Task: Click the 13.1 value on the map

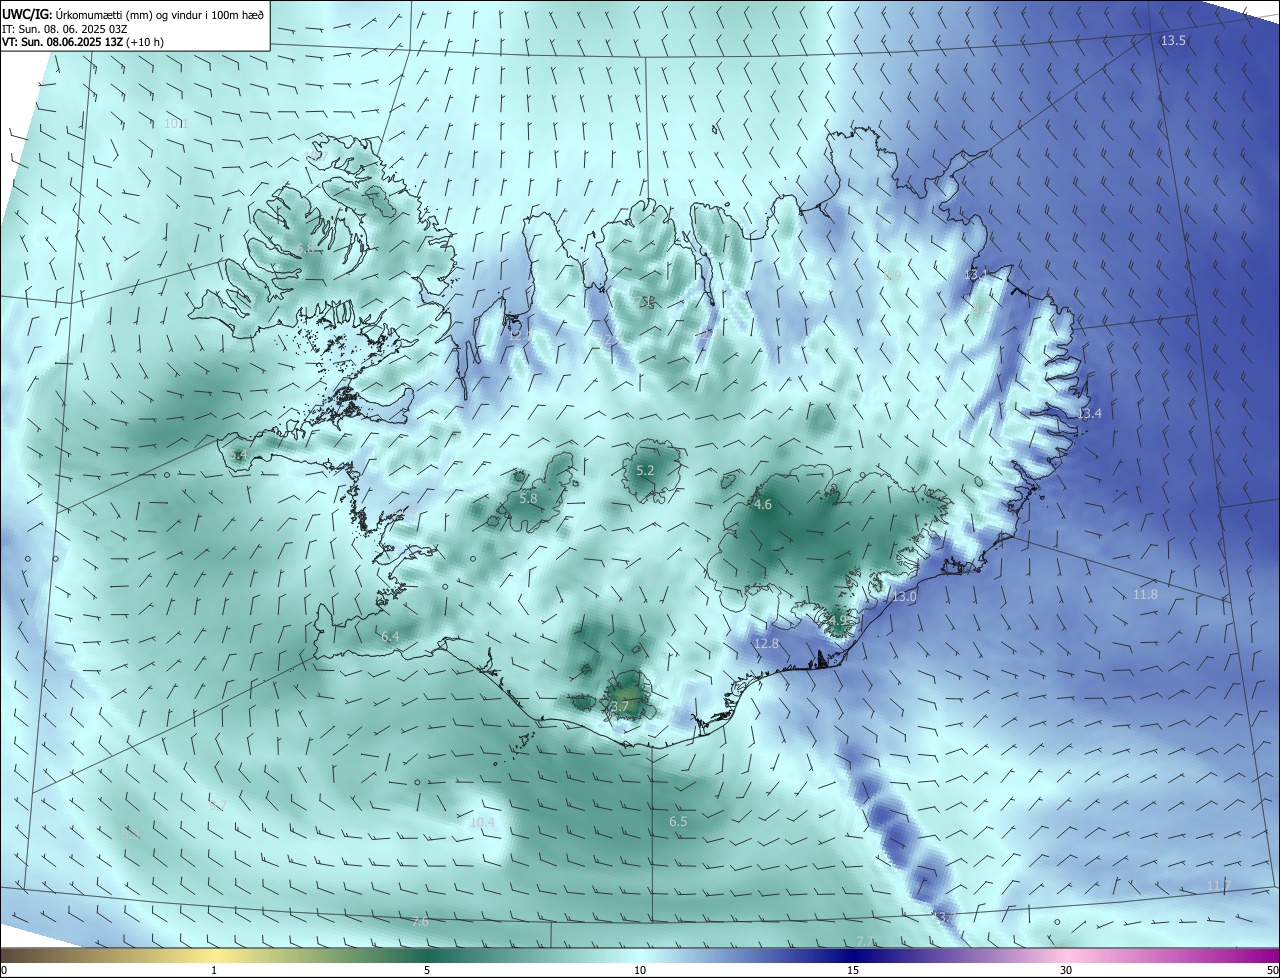Action: [x=977, y=275]
